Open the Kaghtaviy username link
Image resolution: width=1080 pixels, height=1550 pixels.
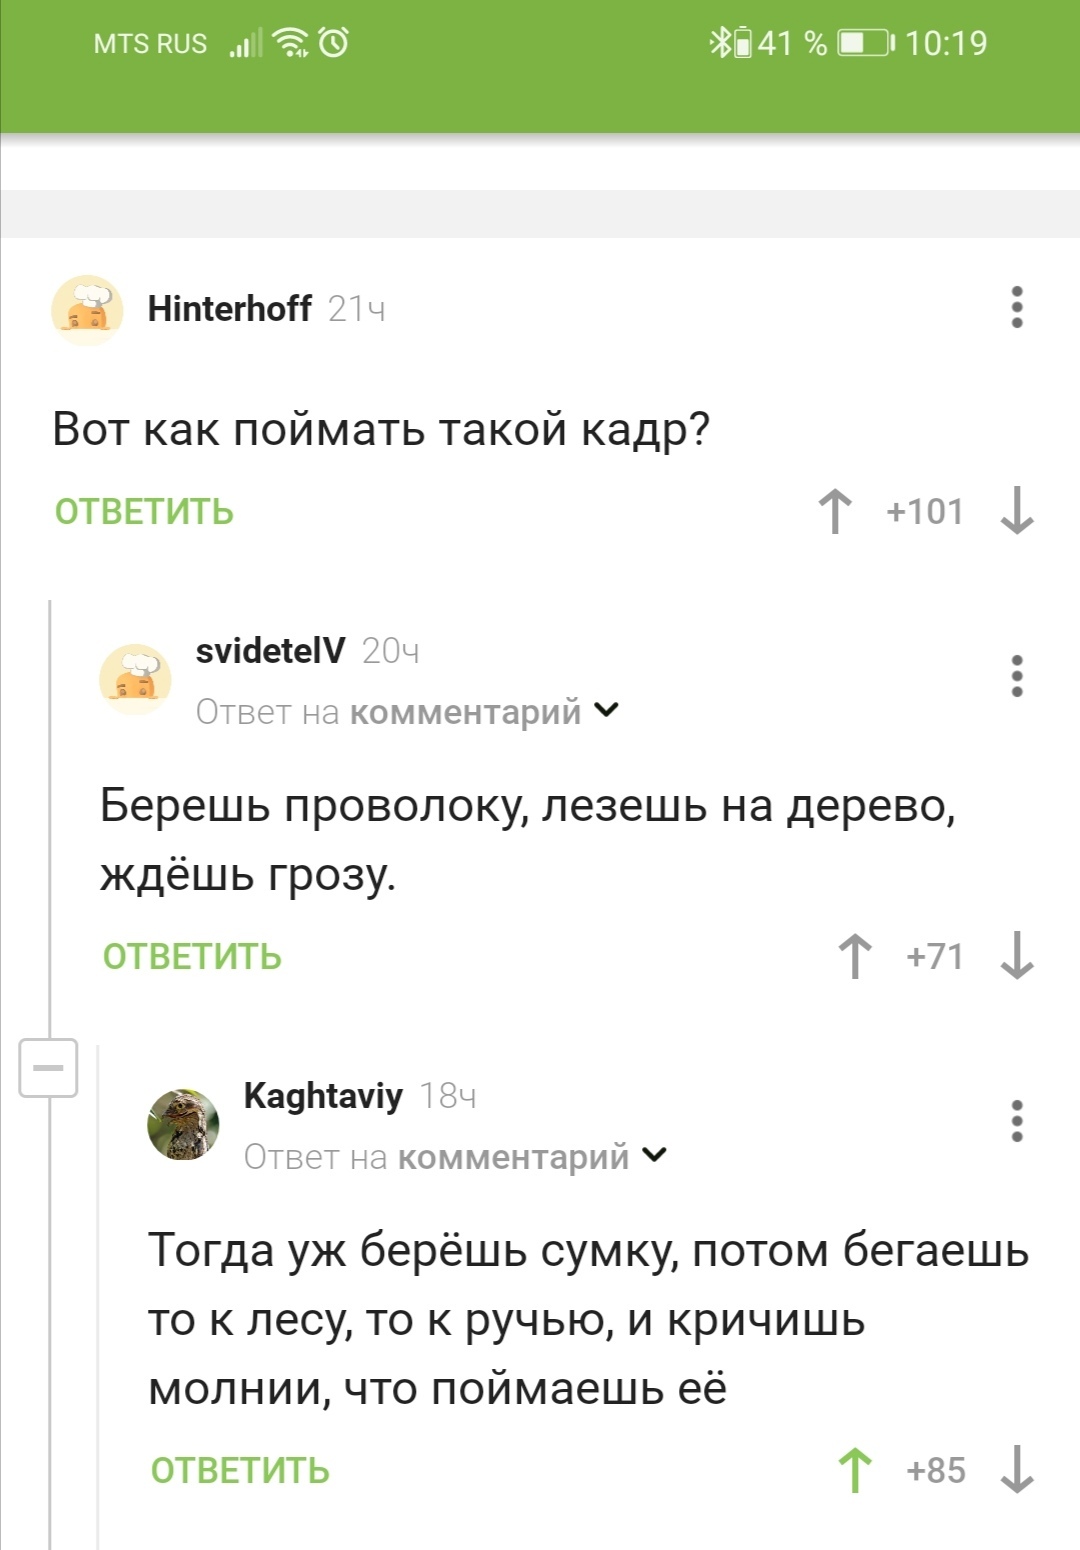click(323, 1096)
